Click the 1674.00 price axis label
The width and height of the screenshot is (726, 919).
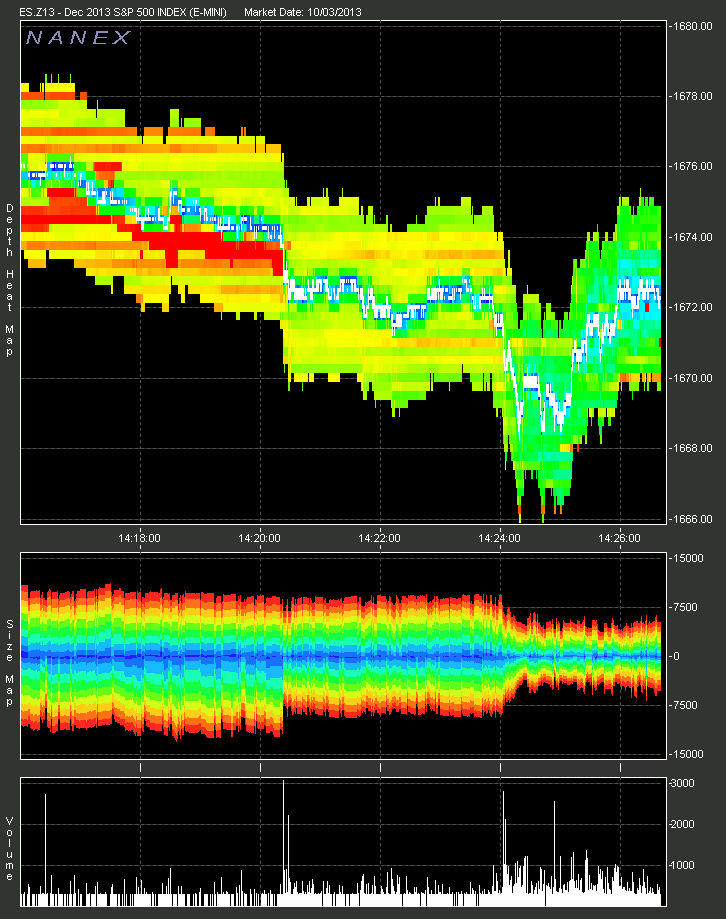693,237
